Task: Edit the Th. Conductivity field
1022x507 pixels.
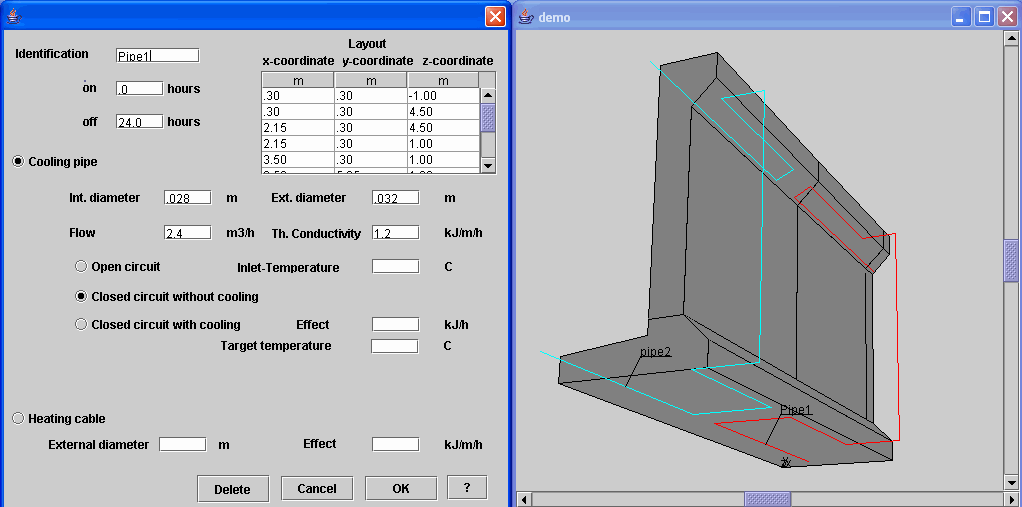Action: [x=396, y=233]
